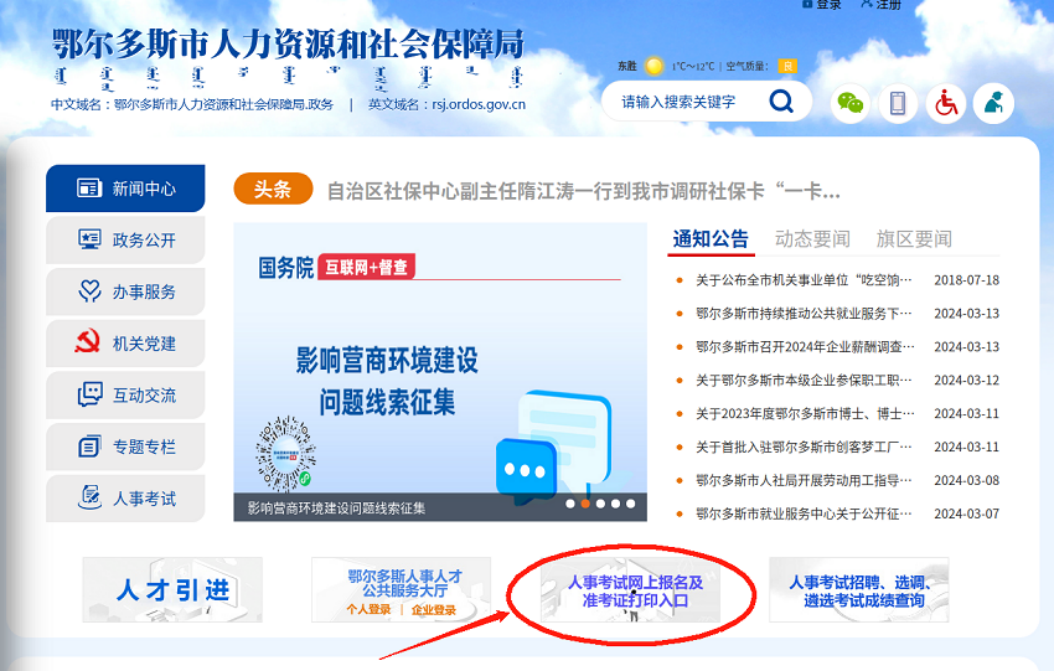Click the 政务公开 monitor icon
The width and height of the screenshot is (1054, 671).
coord(89,239)
